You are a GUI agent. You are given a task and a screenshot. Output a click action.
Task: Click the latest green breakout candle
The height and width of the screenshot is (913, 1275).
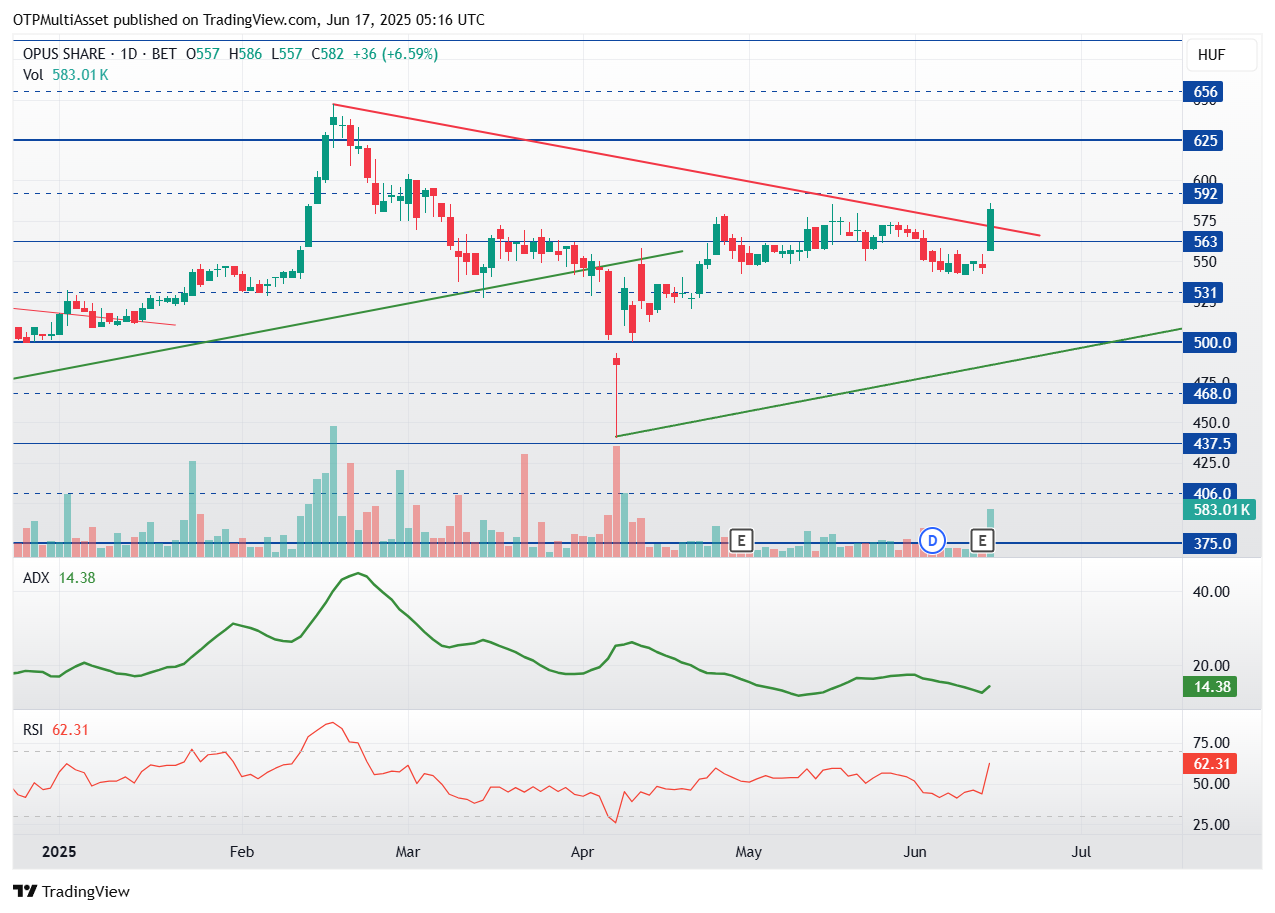tap(990, 230)
